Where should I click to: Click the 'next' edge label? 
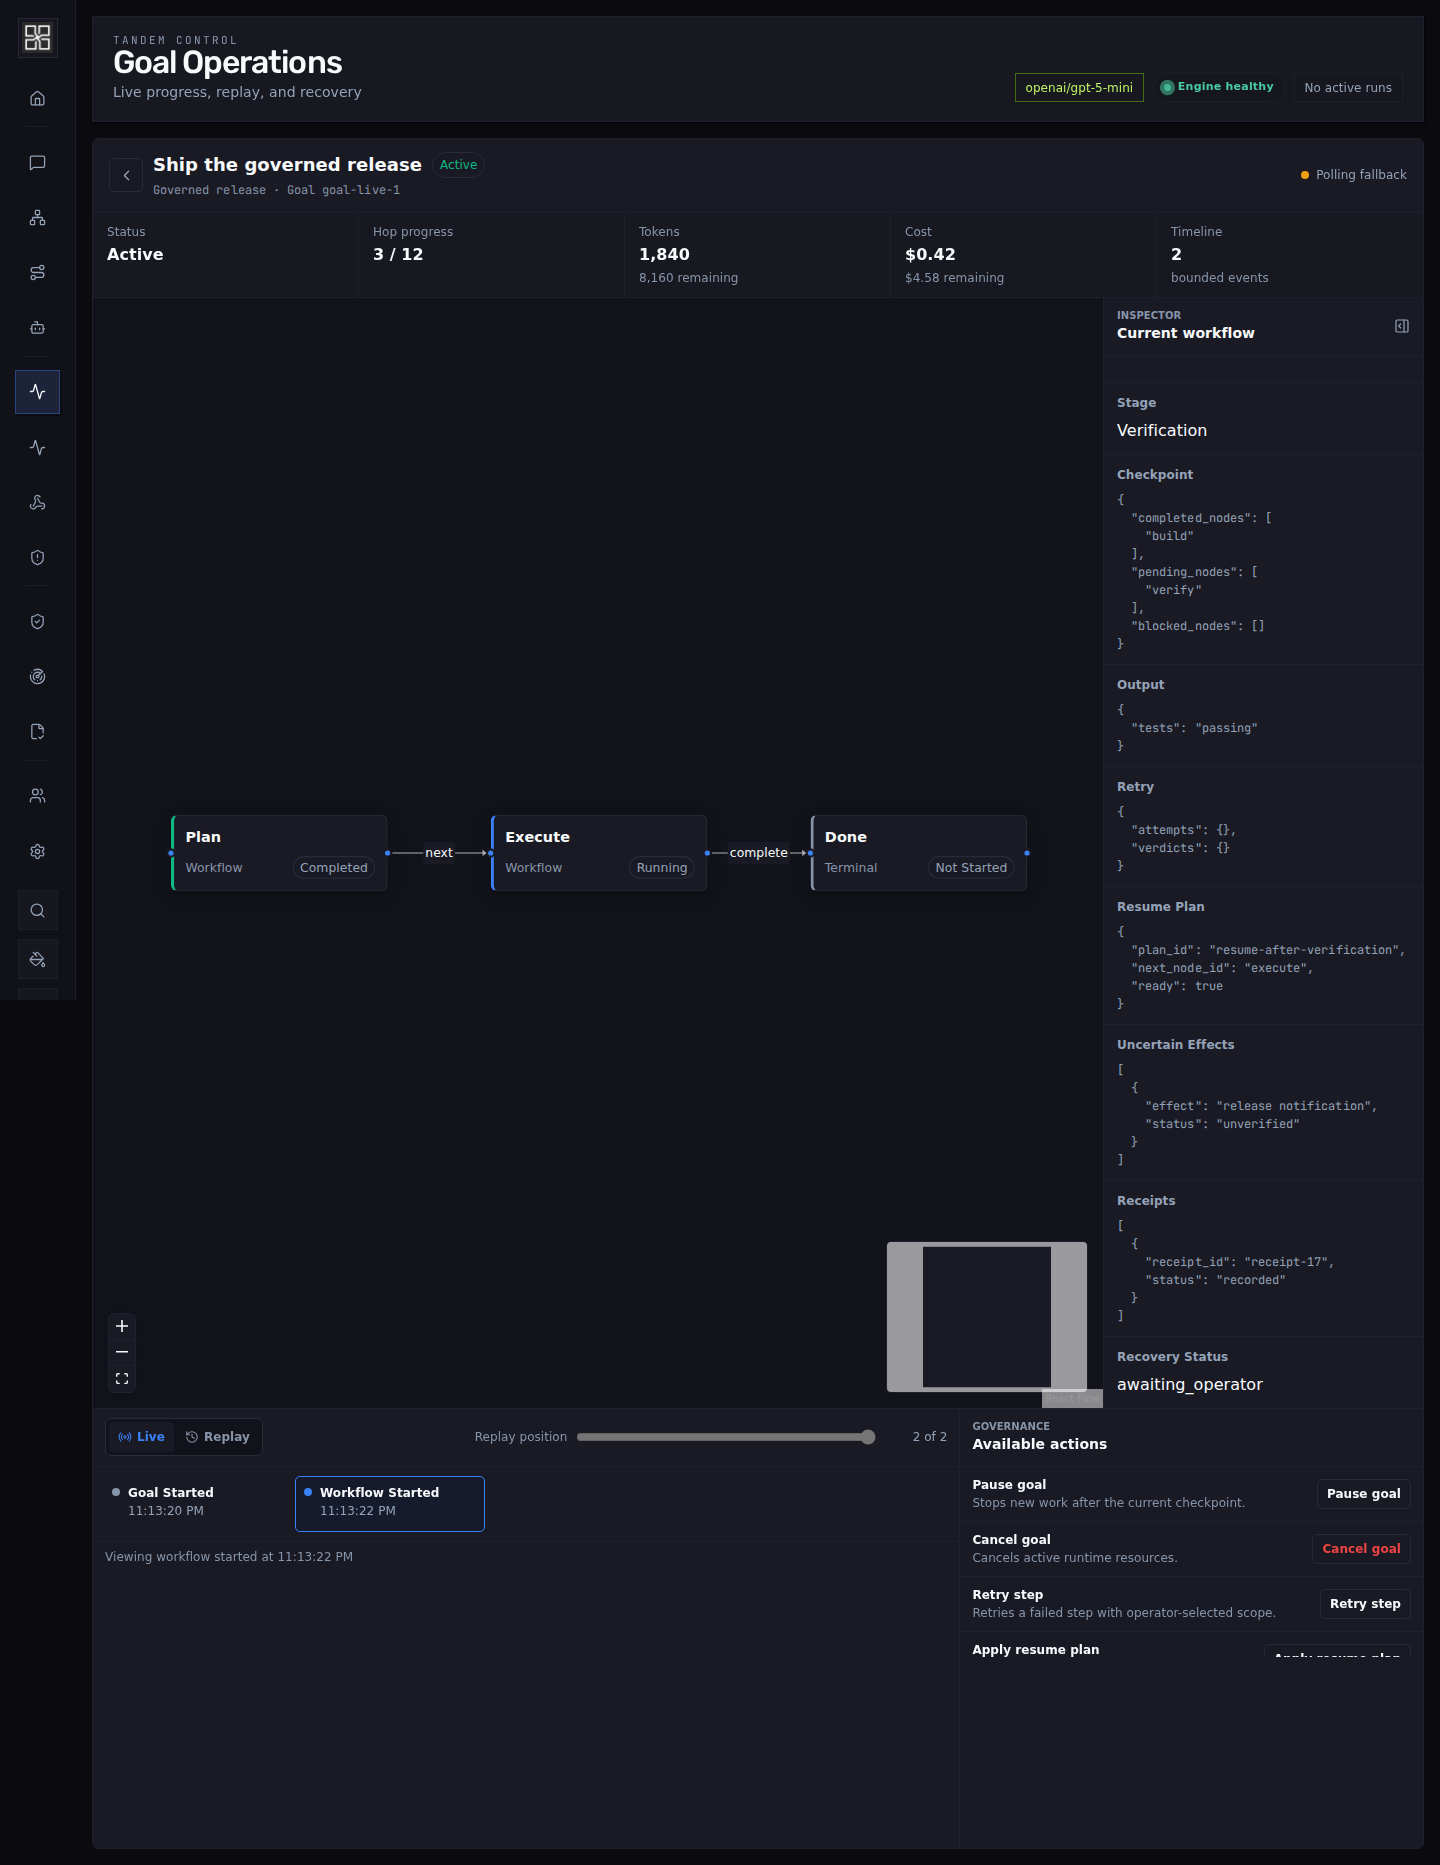[x=439, y=853]
